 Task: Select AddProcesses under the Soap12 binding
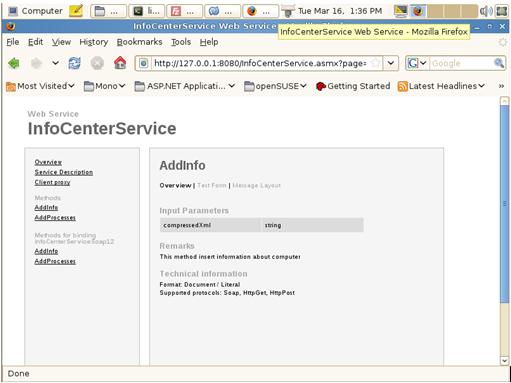(55, 261)
